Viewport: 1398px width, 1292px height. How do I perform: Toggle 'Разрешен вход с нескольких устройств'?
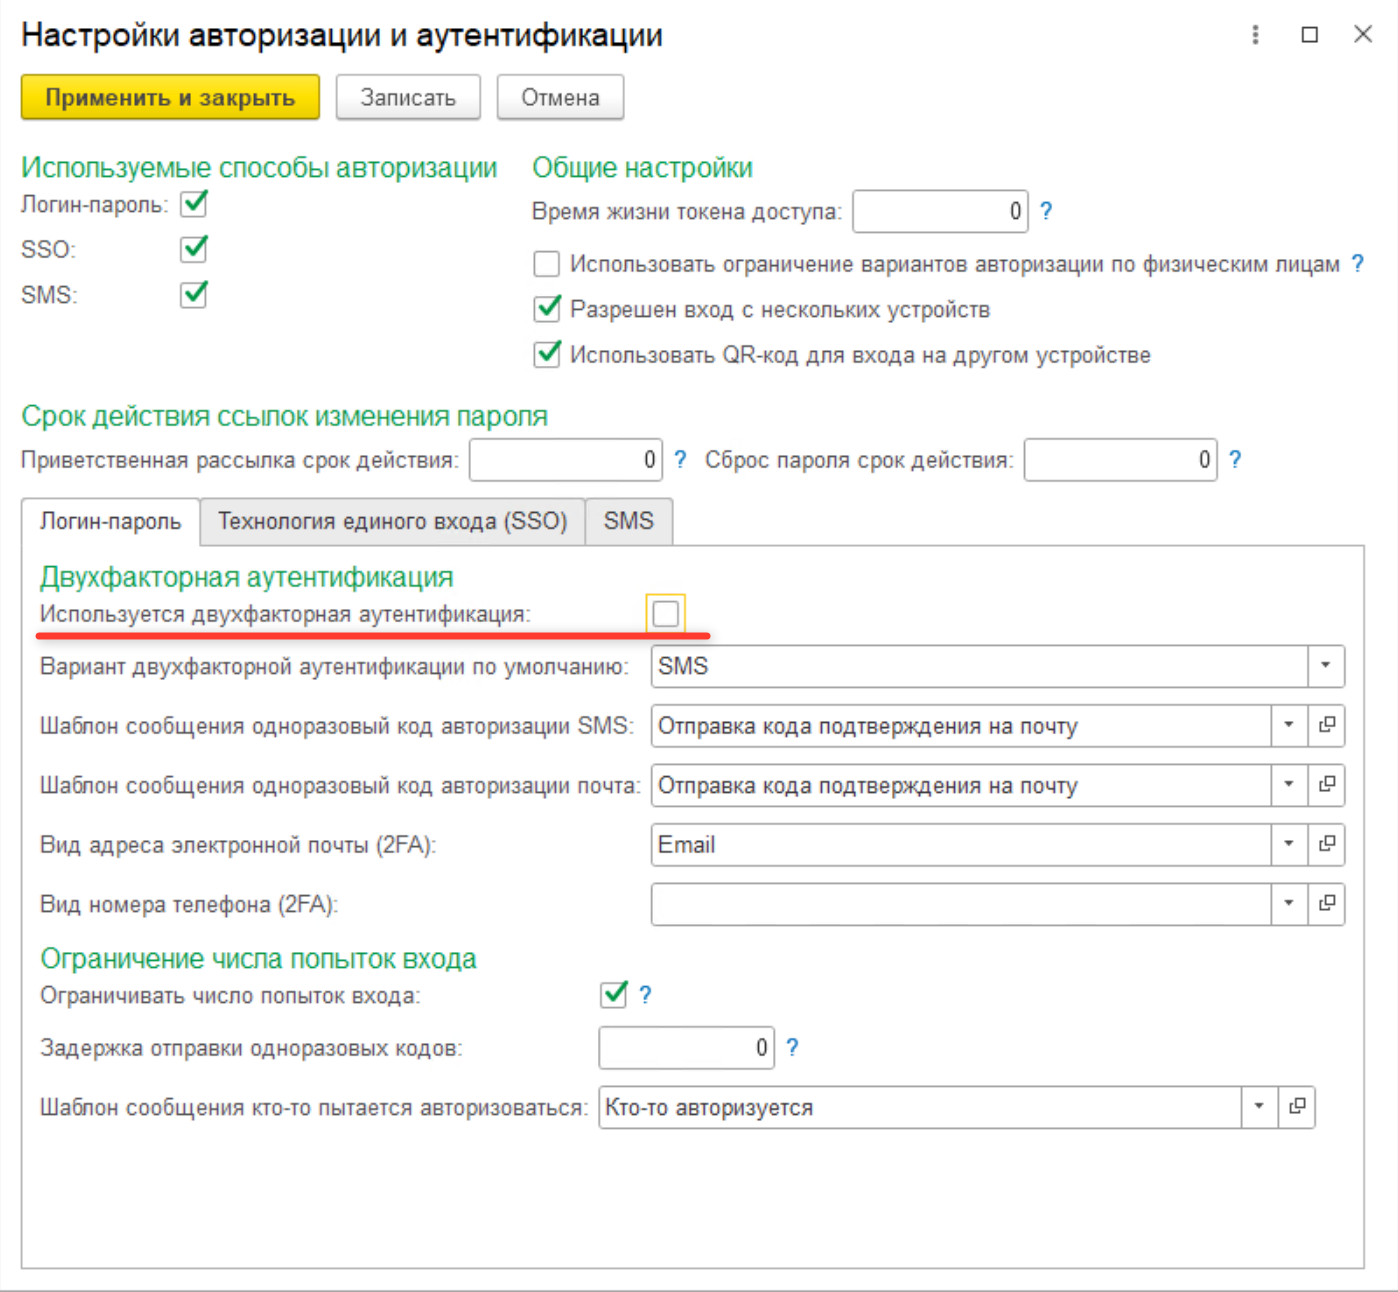pos(547,309)
